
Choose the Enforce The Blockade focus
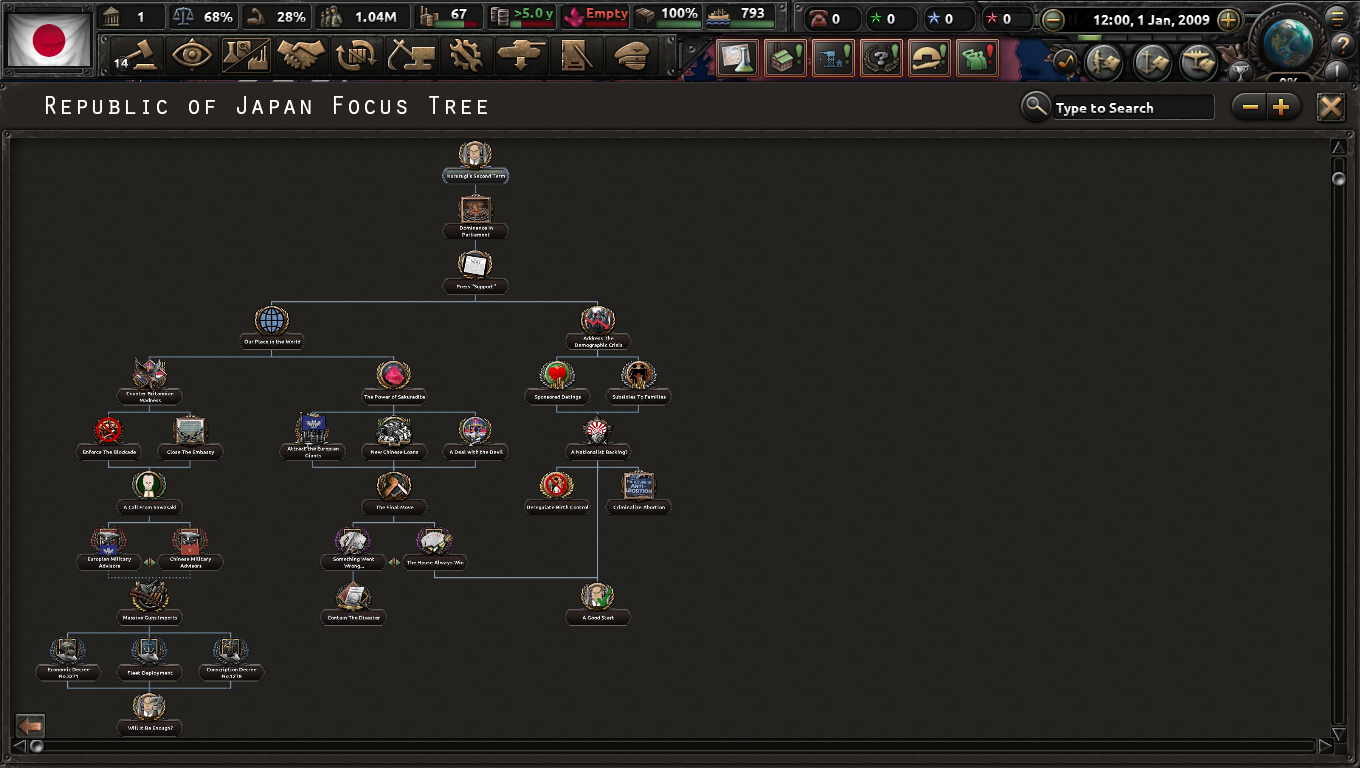108,438
